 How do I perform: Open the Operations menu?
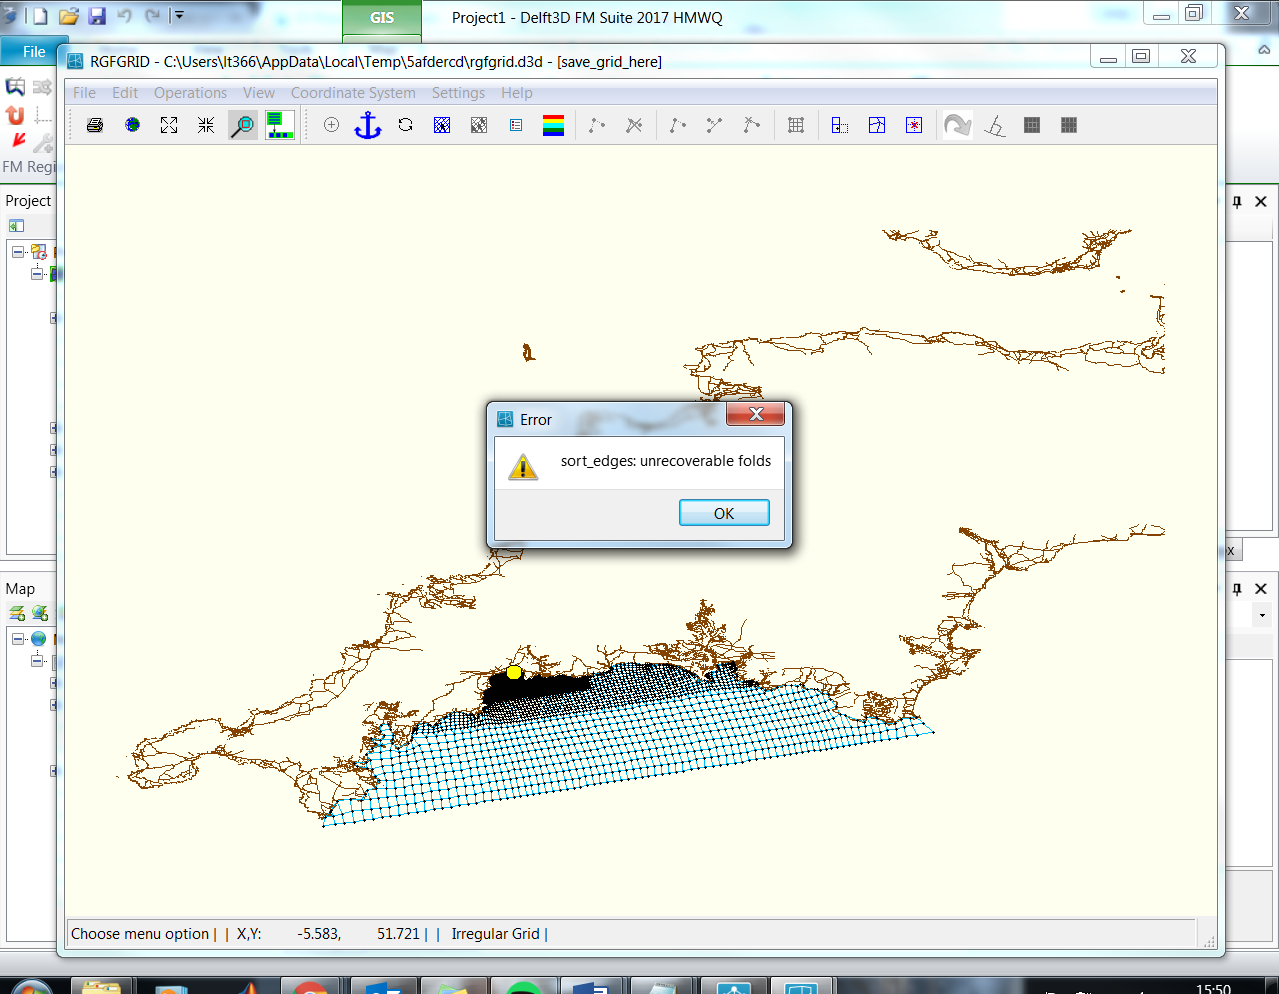click(190, 93)
